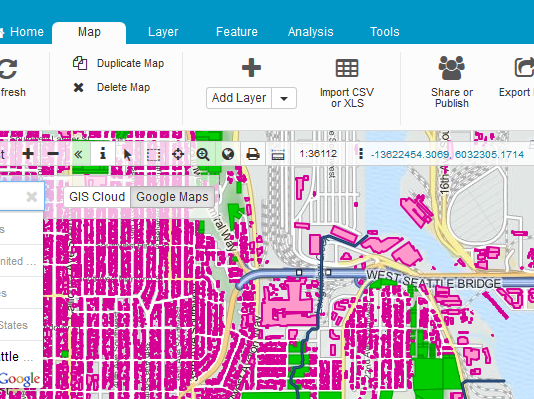Screen dimensions: 534x399
Task: Click Duplicate Map
Action: coord(119,63)
